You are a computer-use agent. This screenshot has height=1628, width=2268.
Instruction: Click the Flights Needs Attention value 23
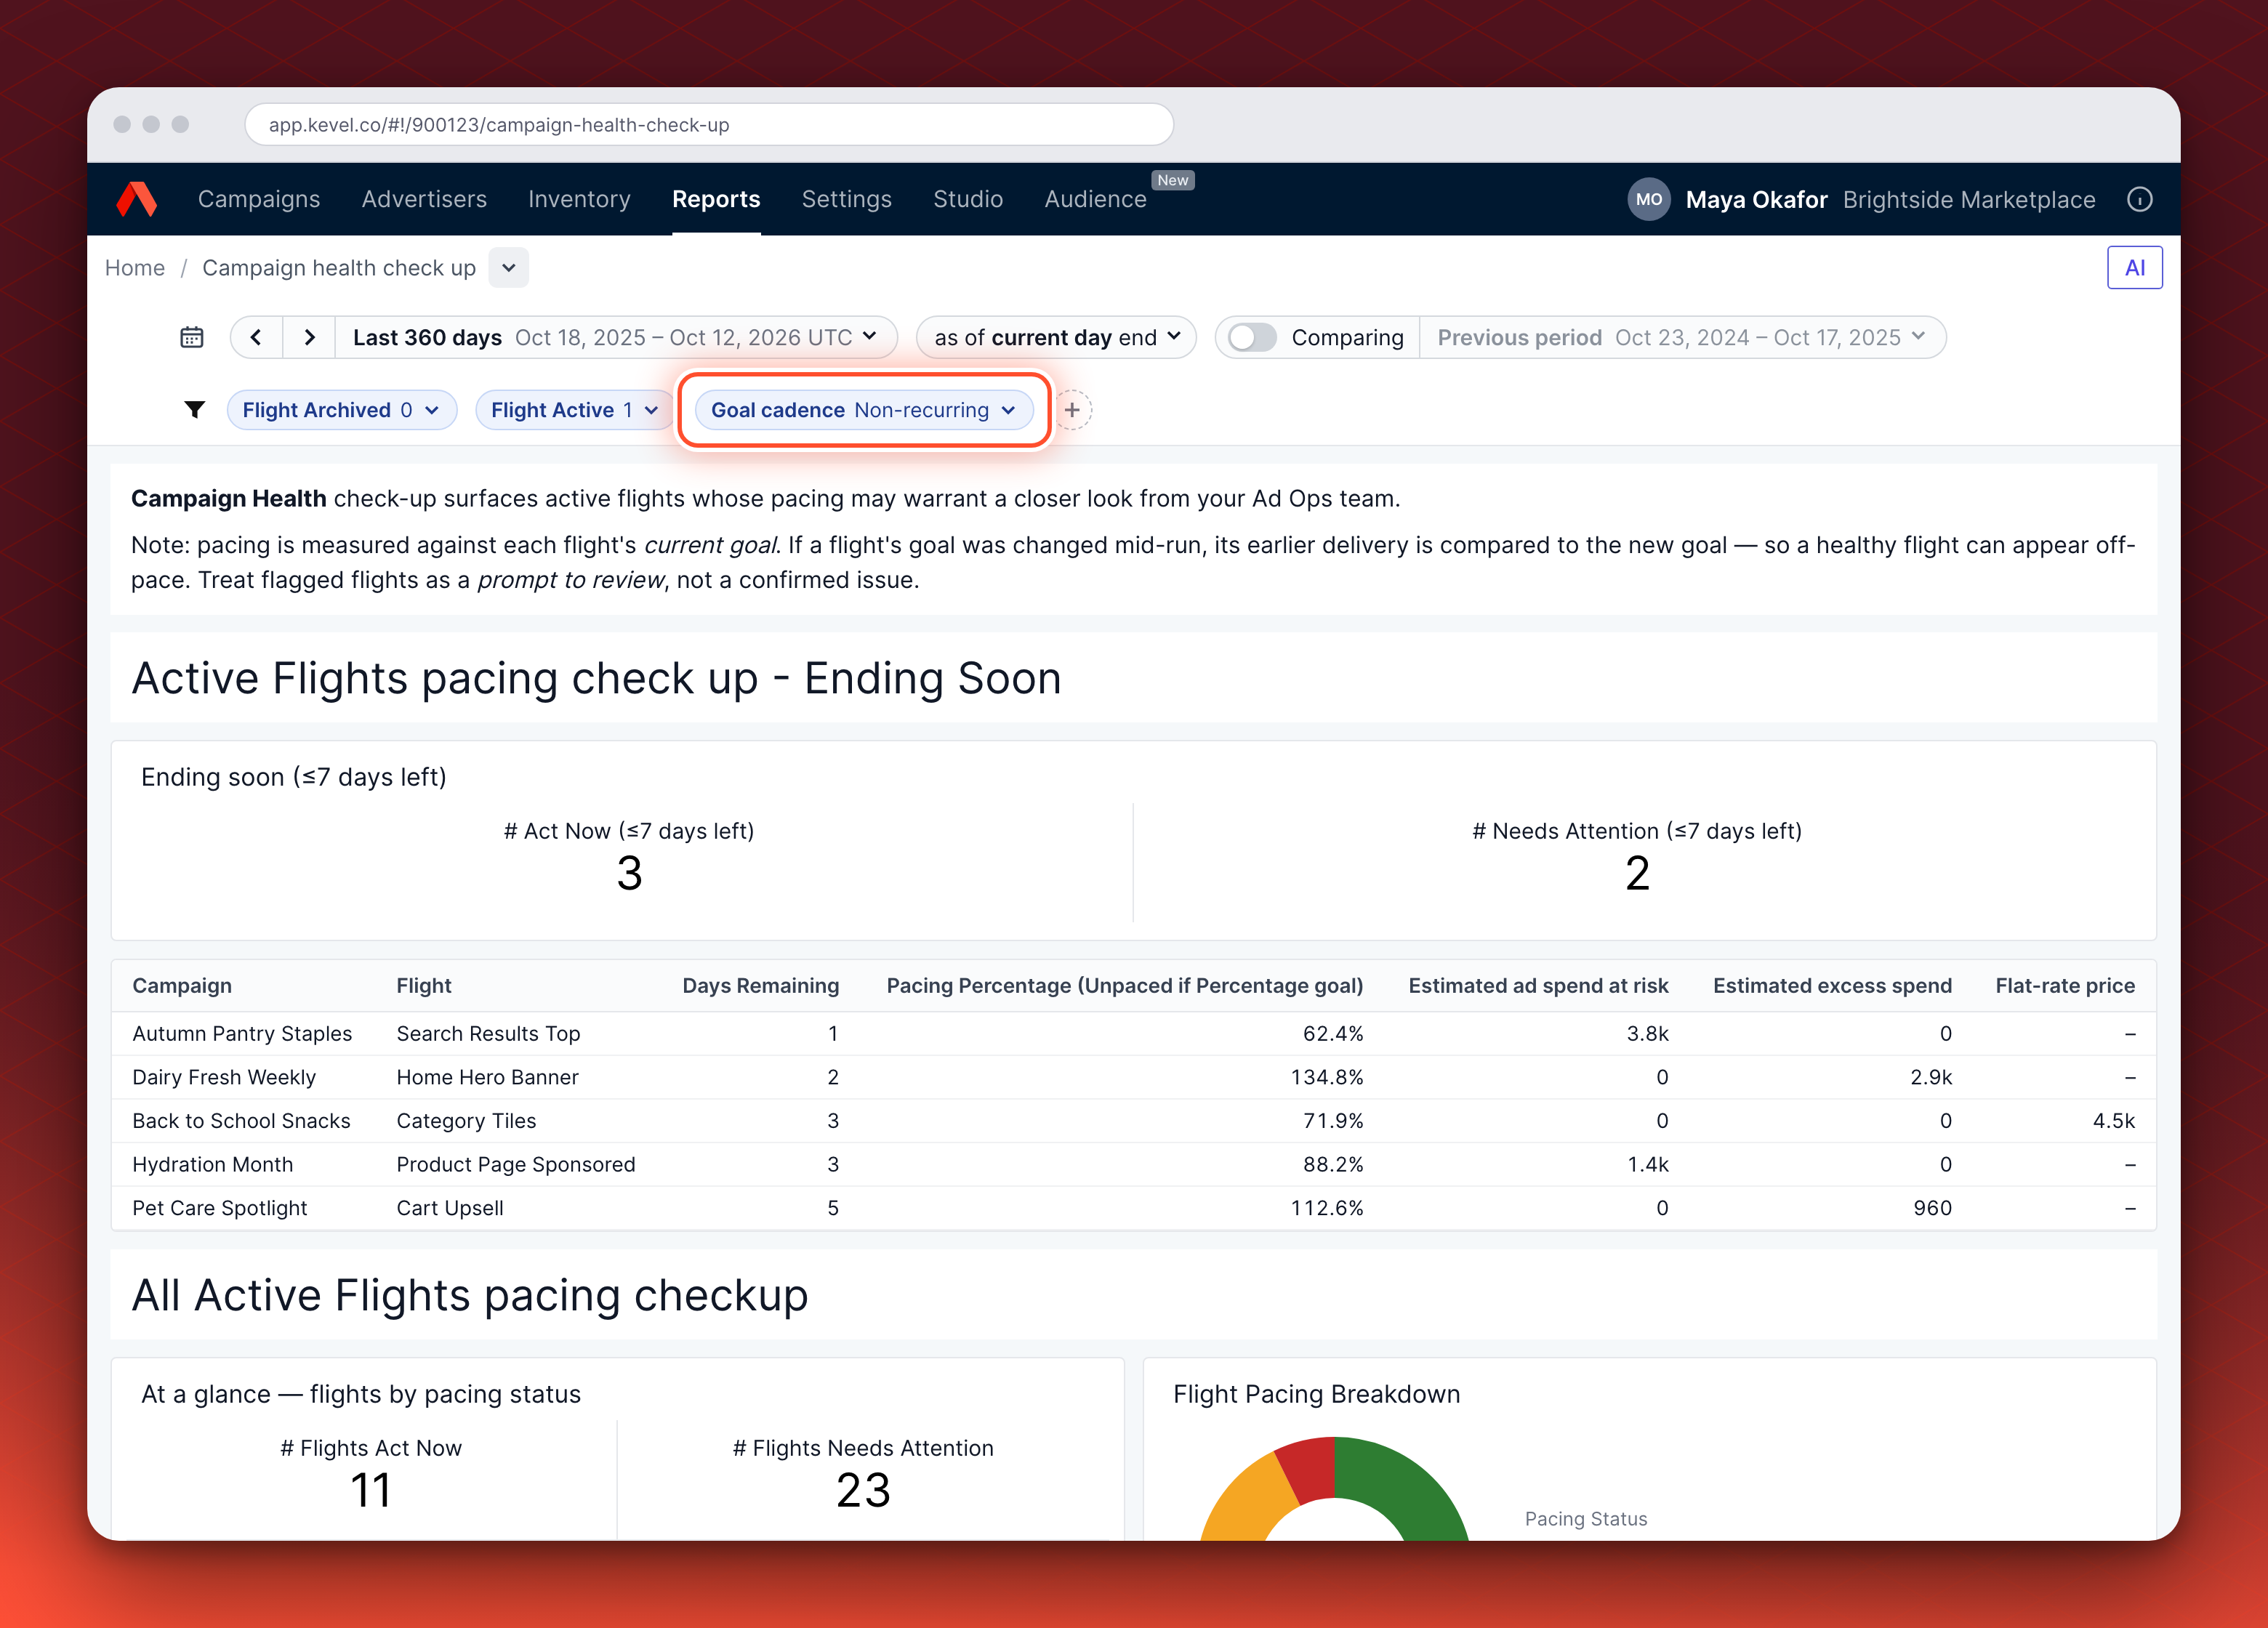[863, 1490]
